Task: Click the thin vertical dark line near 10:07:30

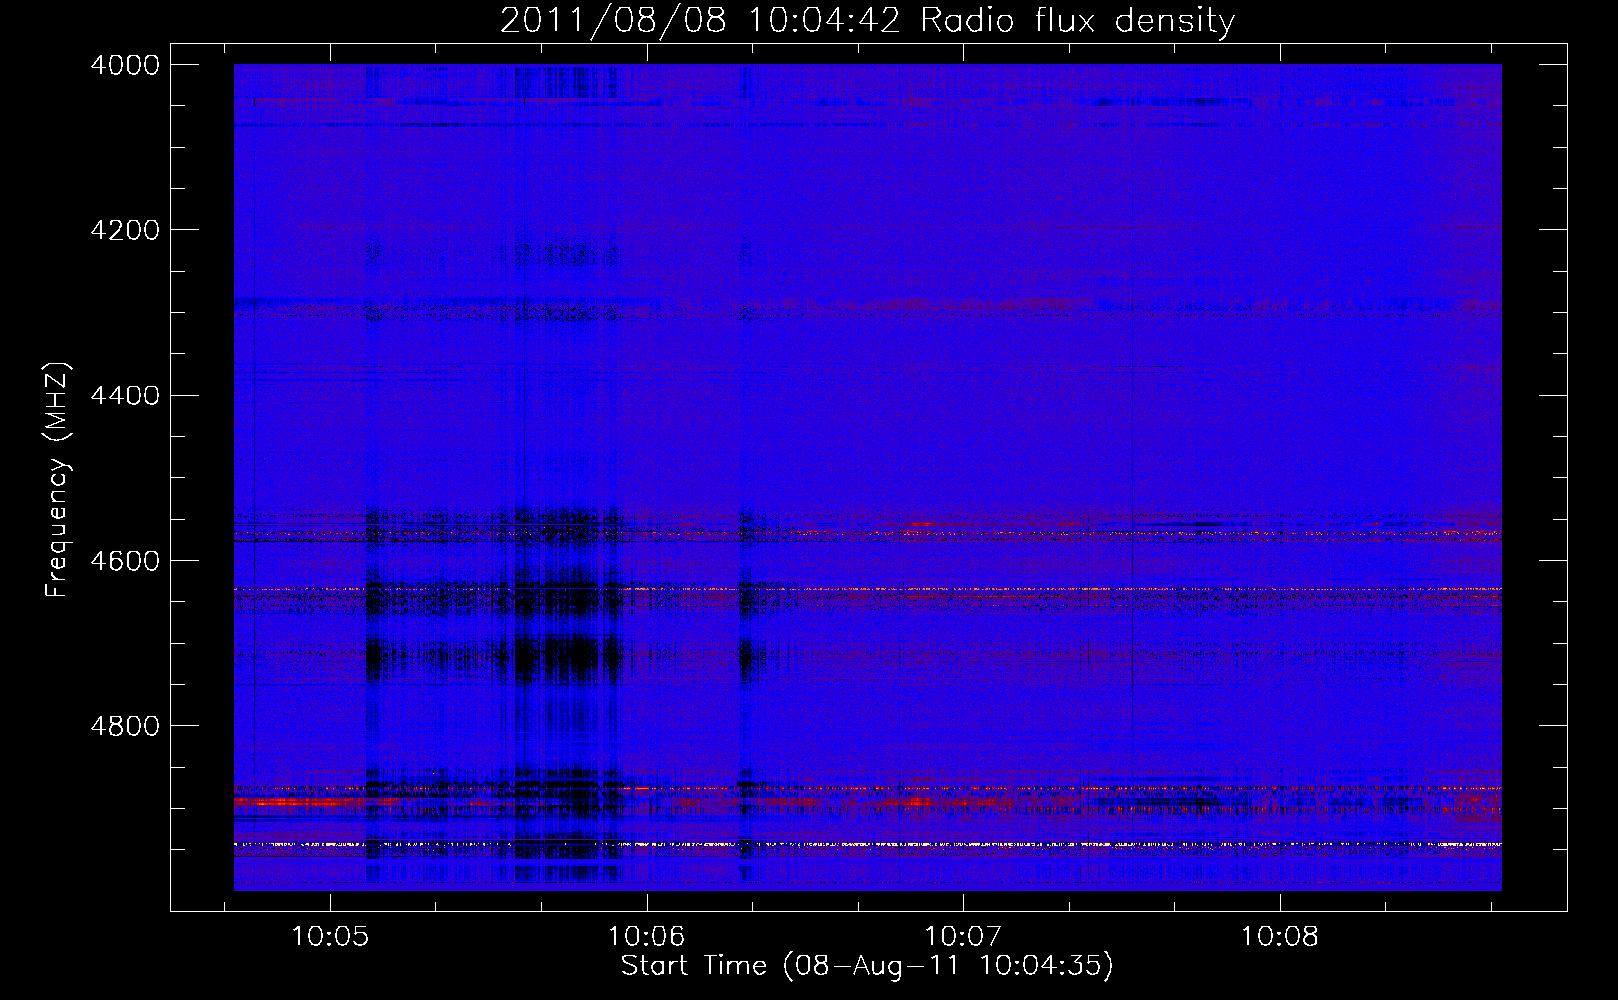Action: (x=1132, y=478)
